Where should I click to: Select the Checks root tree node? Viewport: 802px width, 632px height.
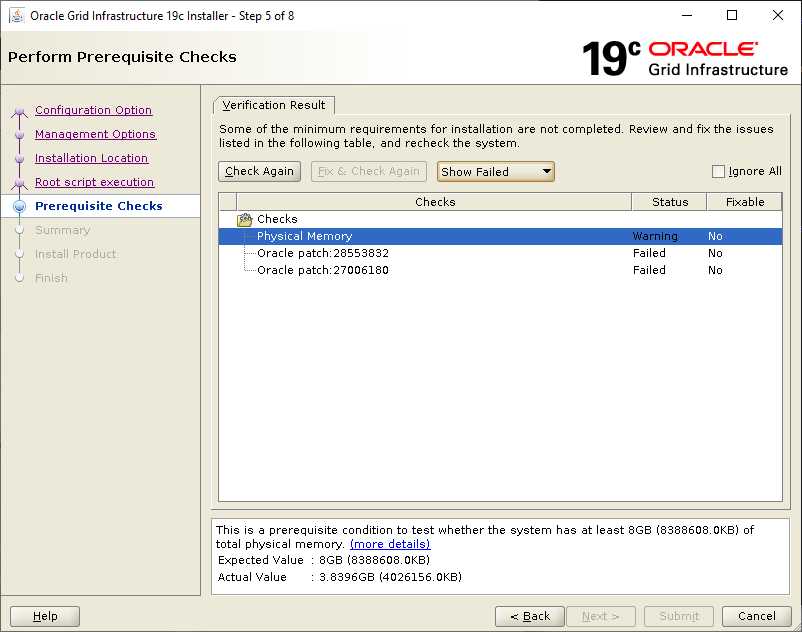point(277,219)
